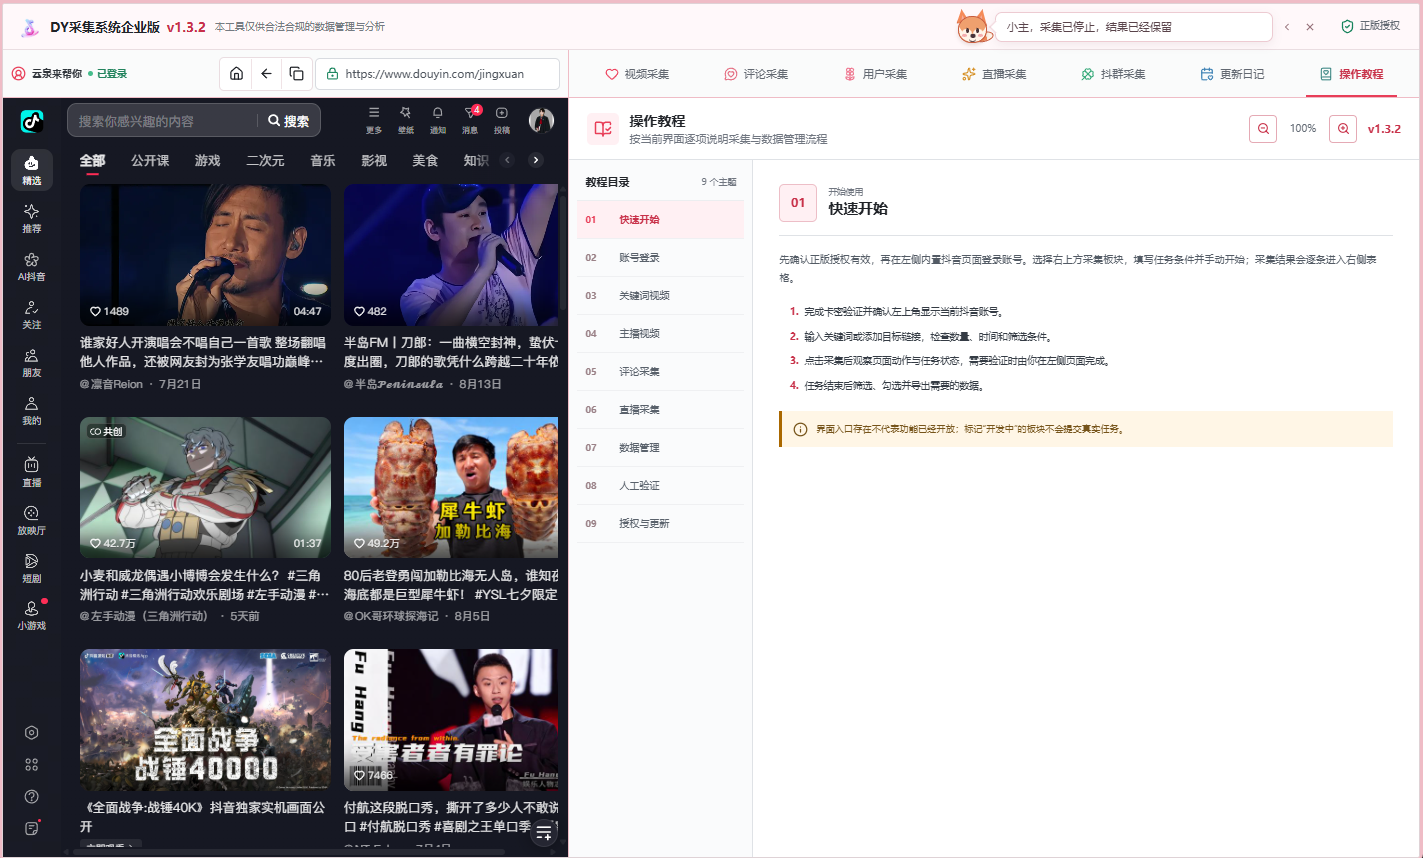Click the 云泉来帮你 account label
1423x858 pixels.
coord(56,74)
